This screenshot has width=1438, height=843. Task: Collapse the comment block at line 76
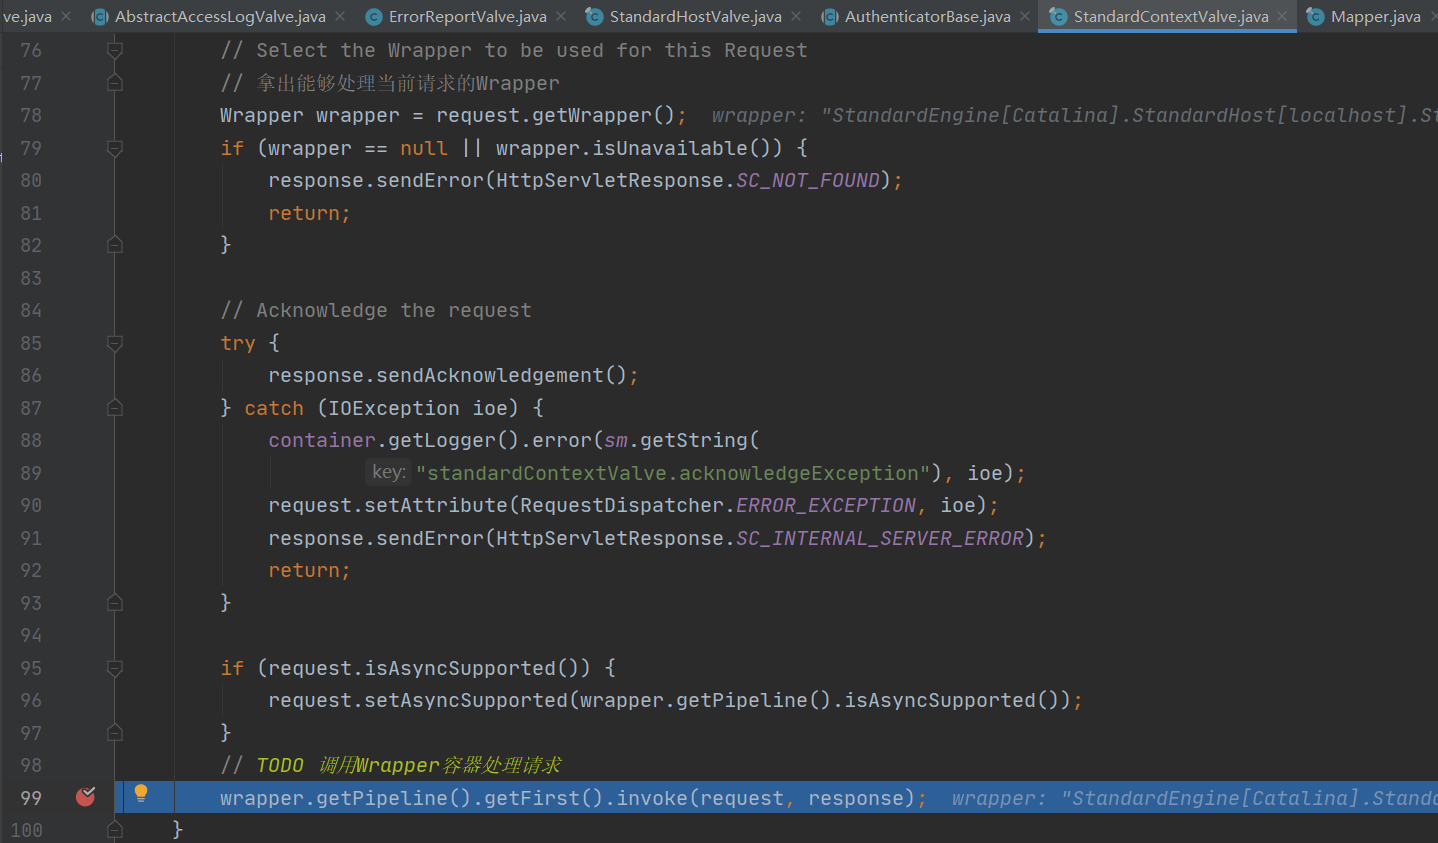(x=115, y=50)
